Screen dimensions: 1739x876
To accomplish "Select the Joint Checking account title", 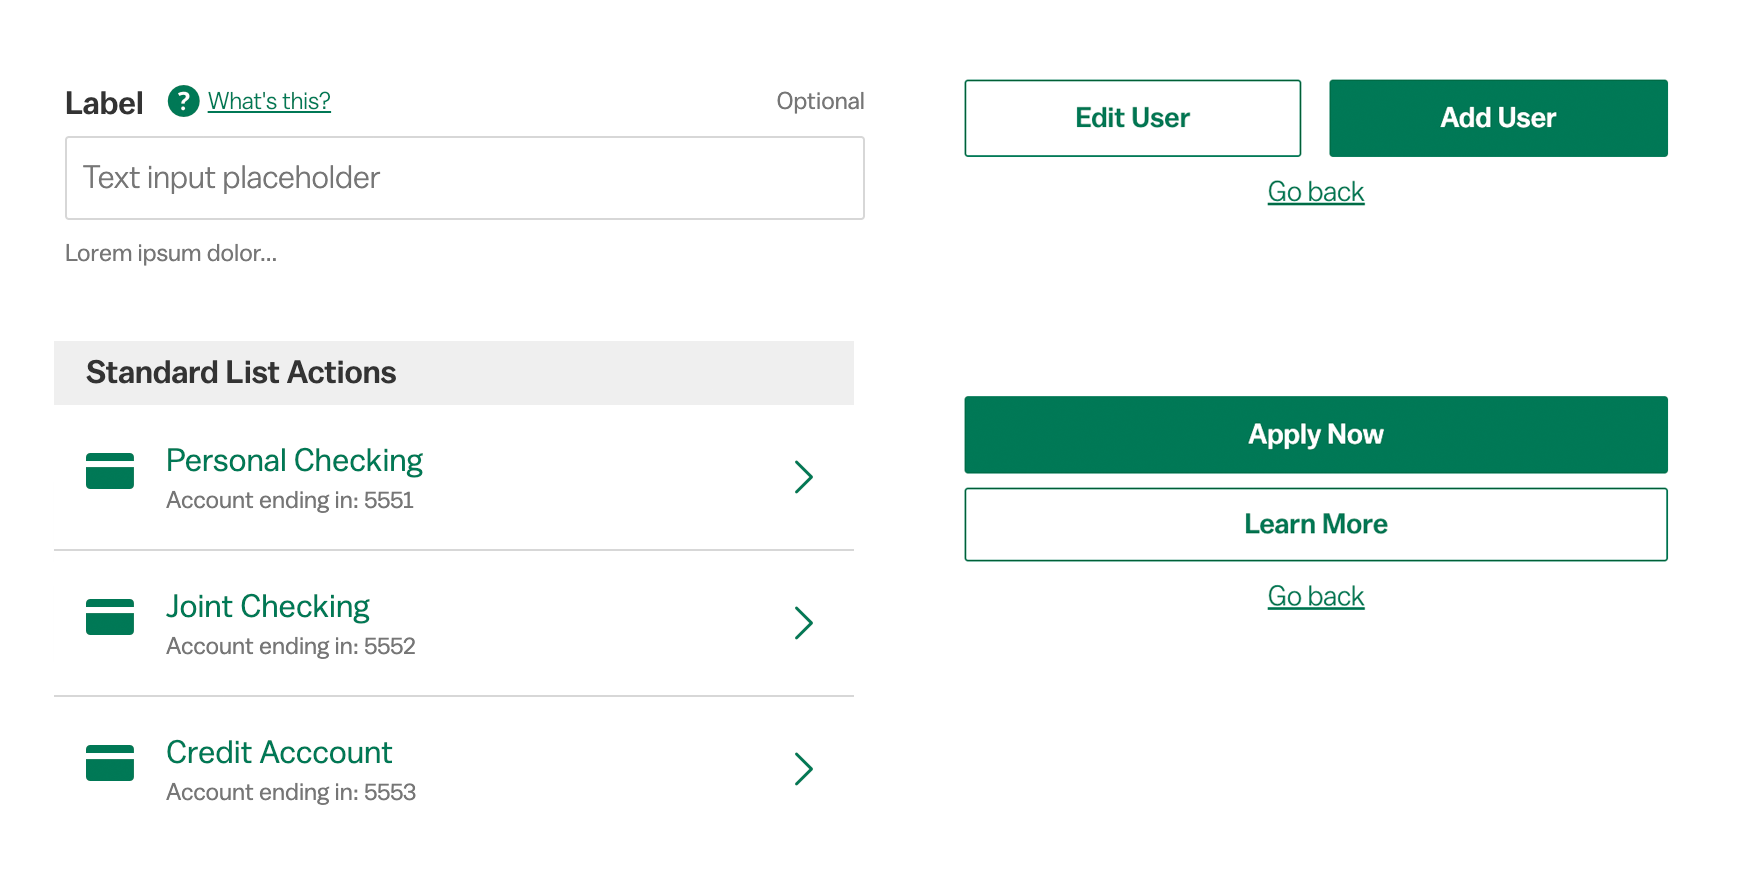I will [x=268, y=606].
